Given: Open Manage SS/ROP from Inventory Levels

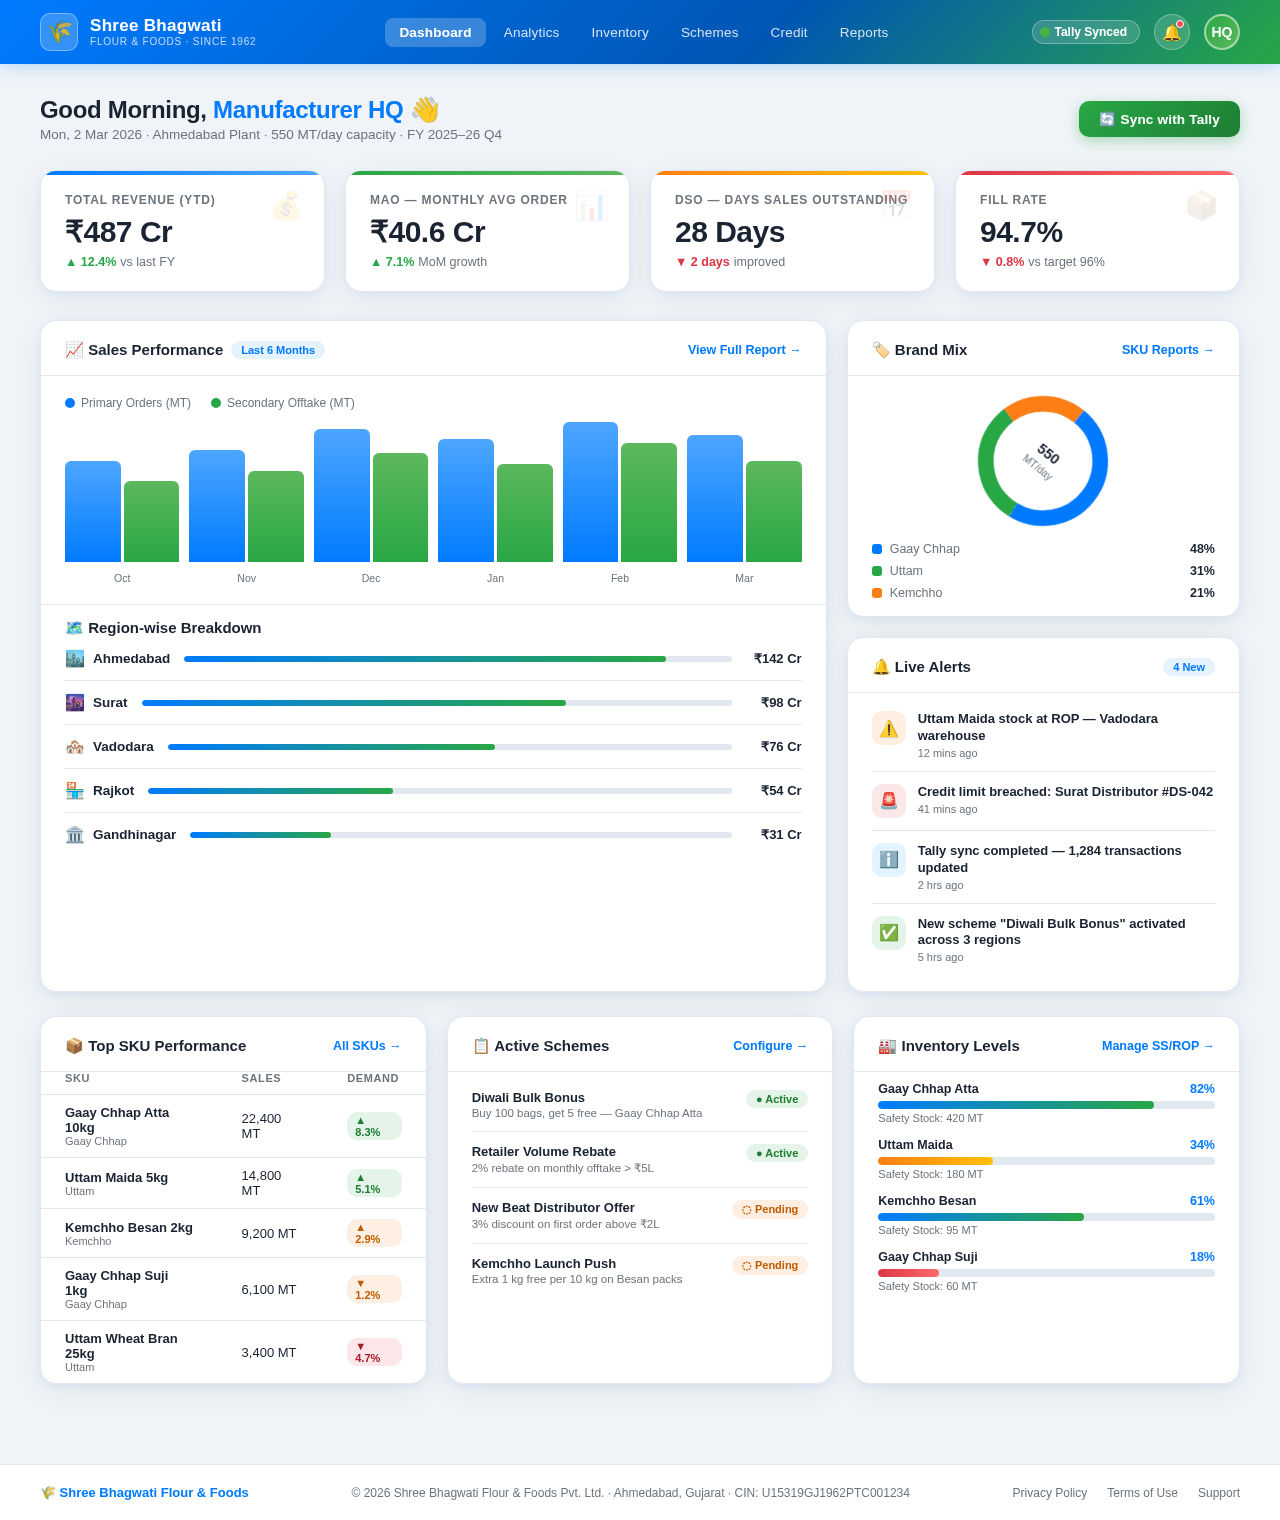Looking at the screenshot, I should 1157,1046.
